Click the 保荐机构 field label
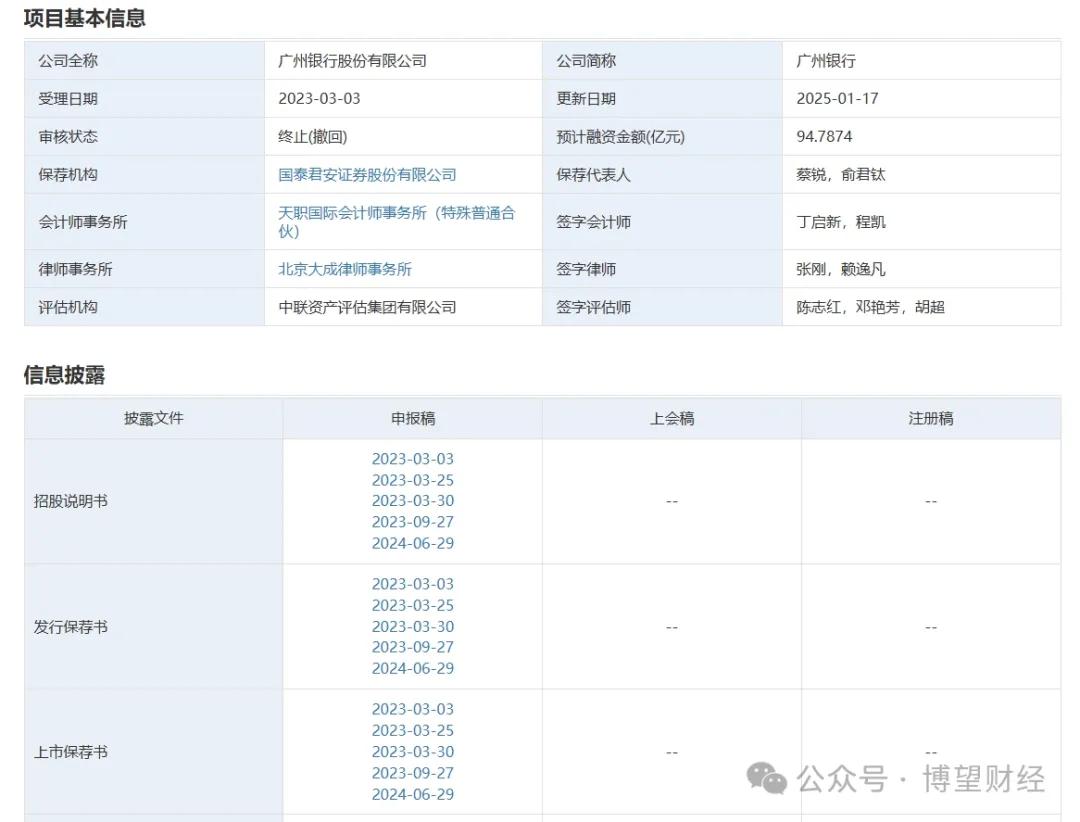 pyautogui.click(x=68, y=175)
